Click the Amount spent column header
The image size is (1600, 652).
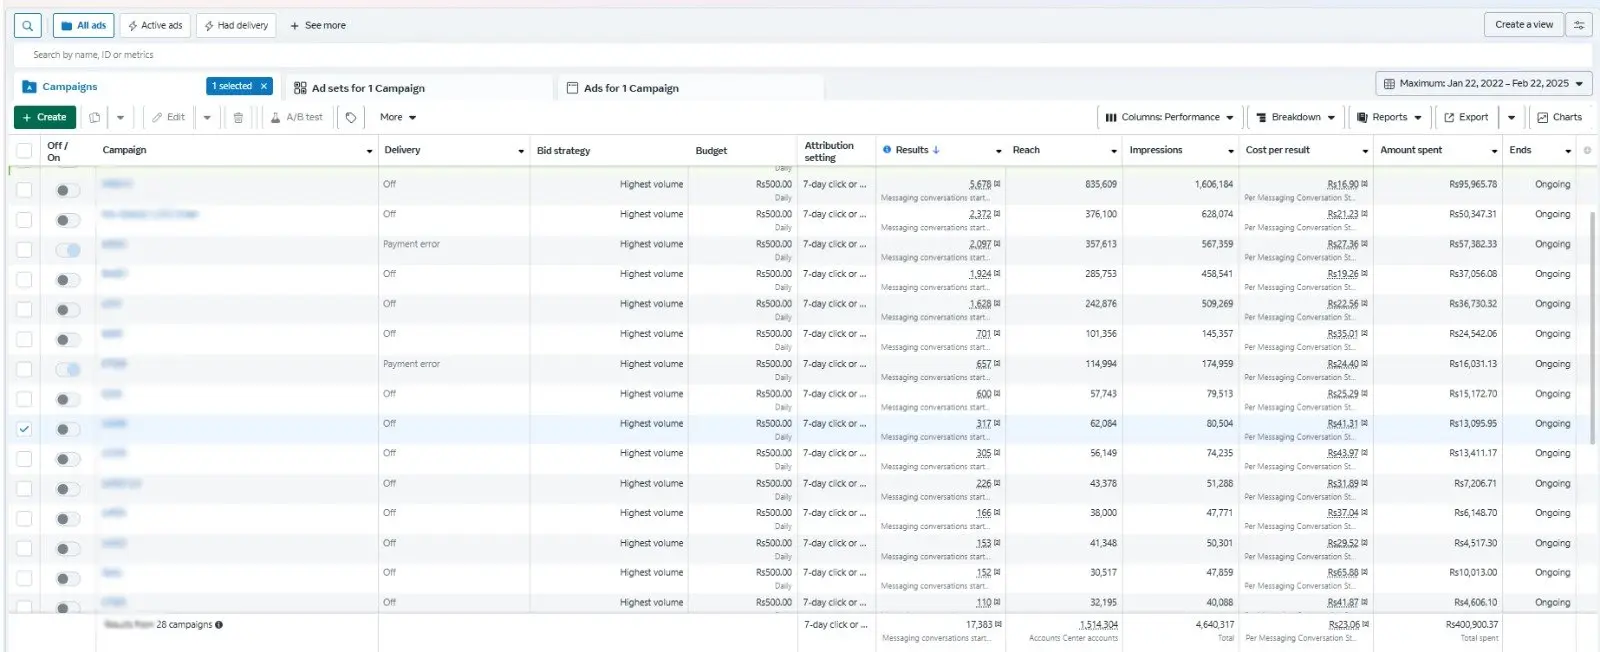pyautogui.click(x=1411, y=150)
